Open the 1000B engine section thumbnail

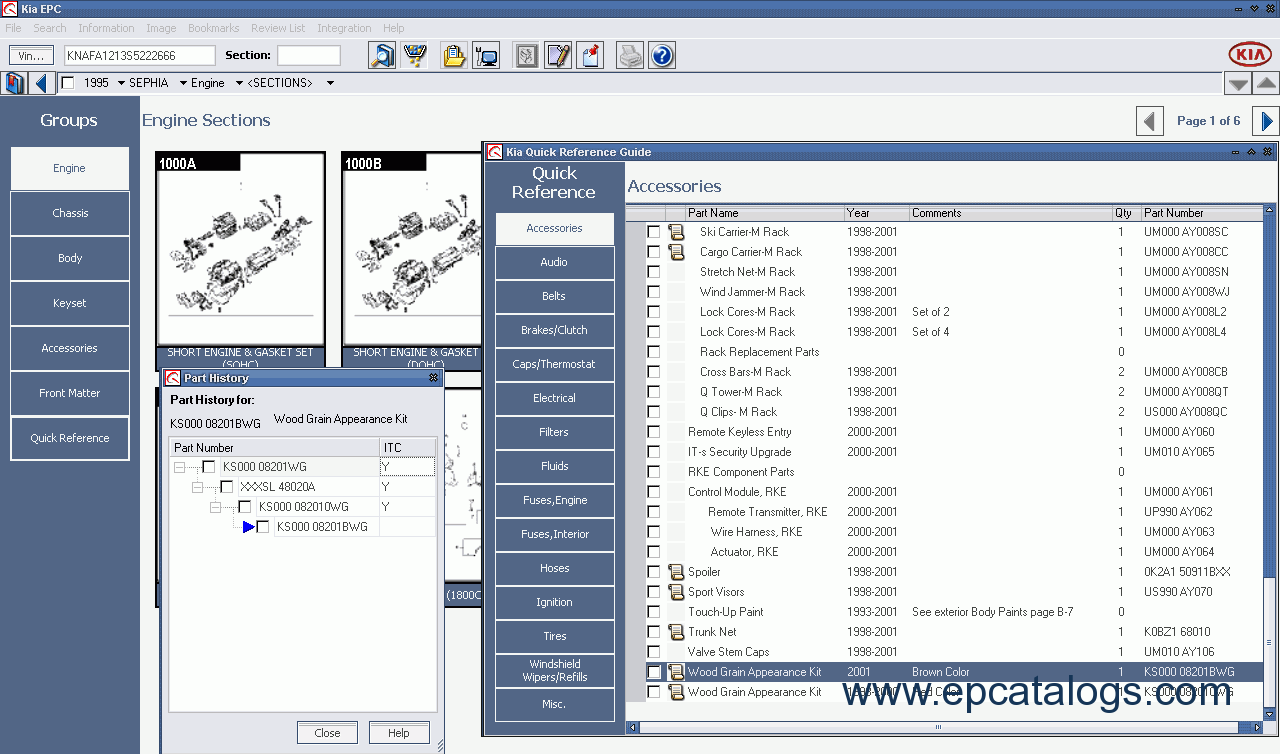(x=412, y=260)
